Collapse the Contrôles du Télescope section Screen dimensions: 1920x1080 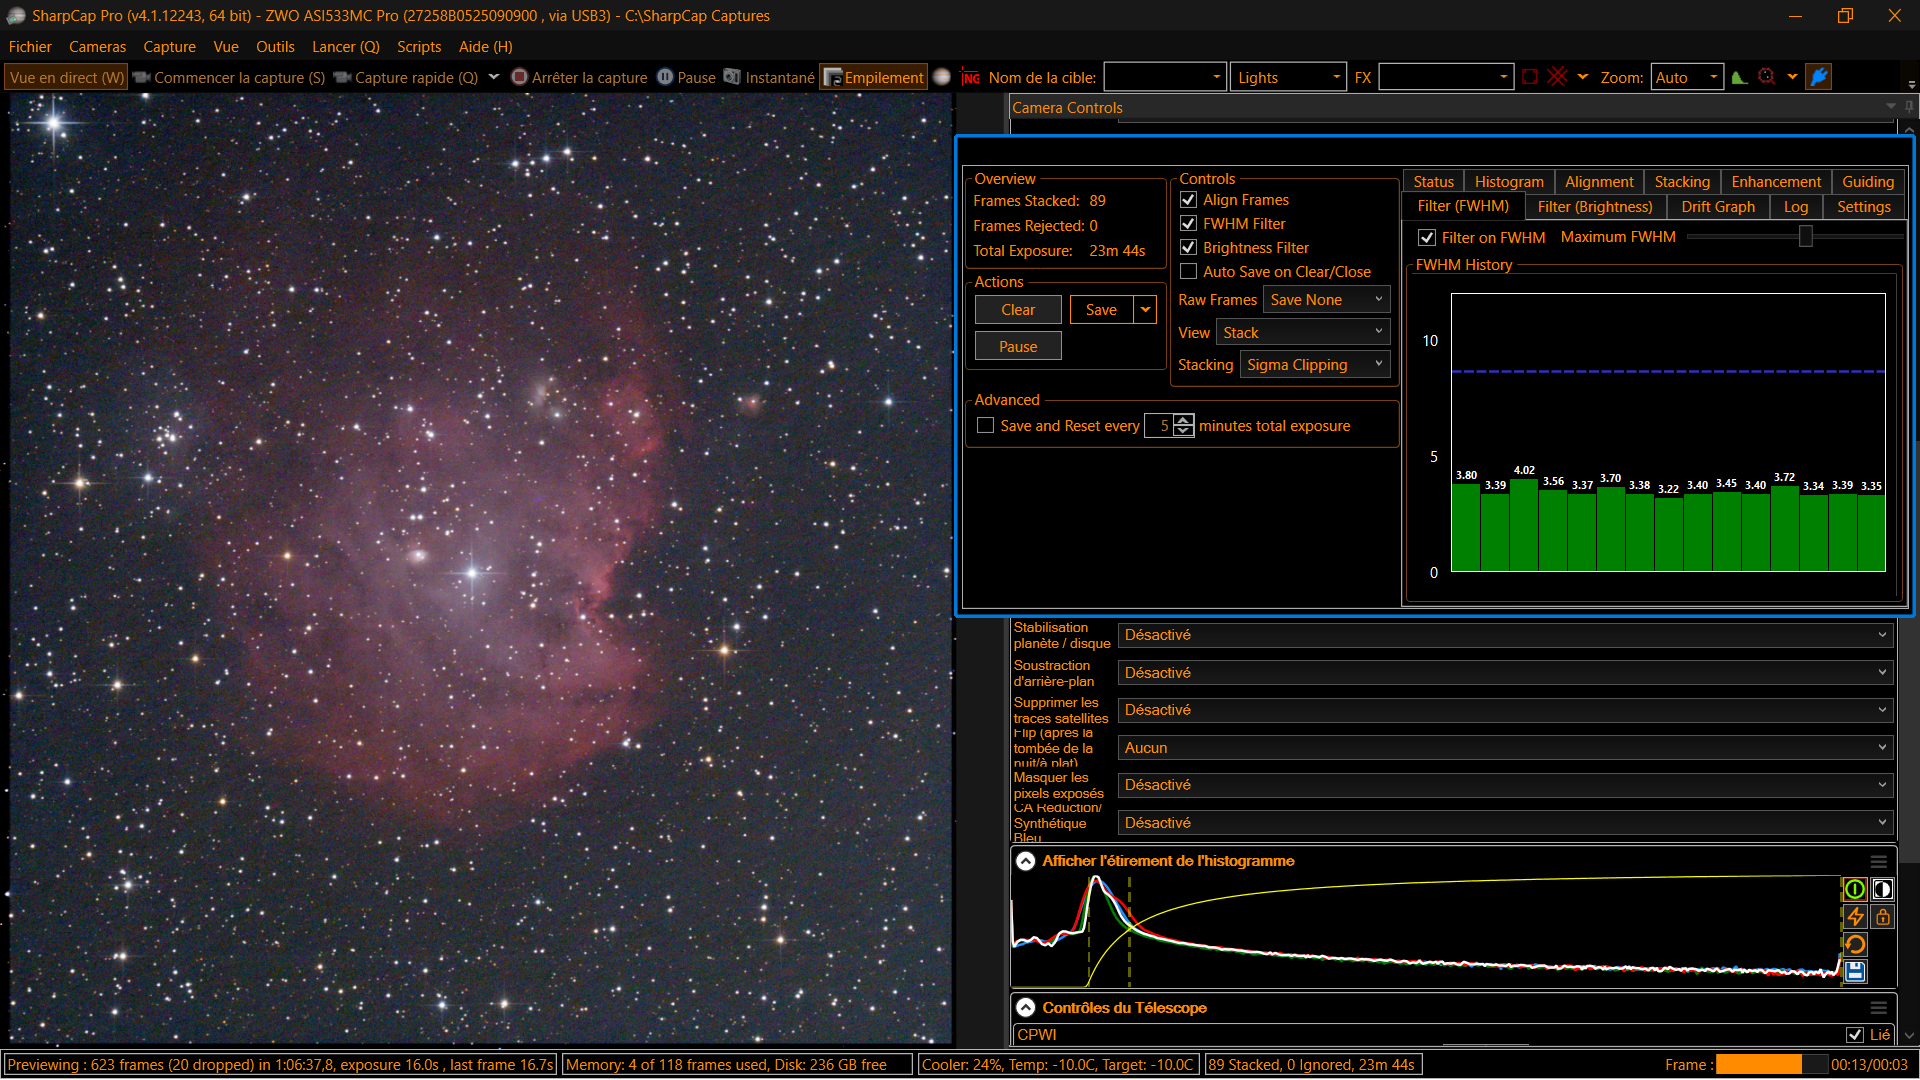(x=1026, y=1008)
